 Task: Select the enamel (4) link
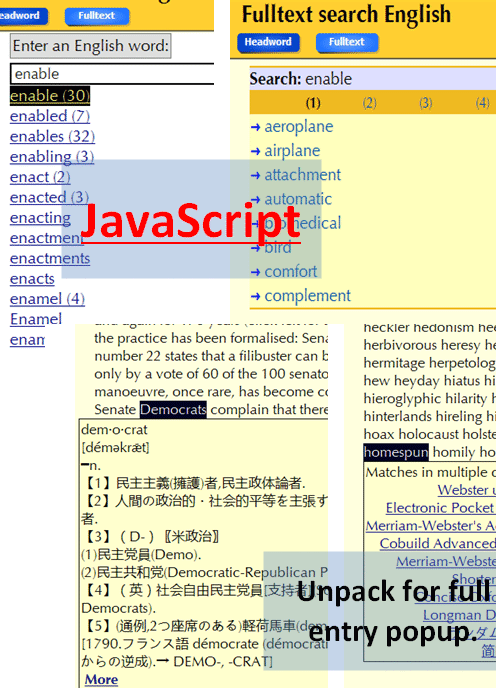[47, 299]
